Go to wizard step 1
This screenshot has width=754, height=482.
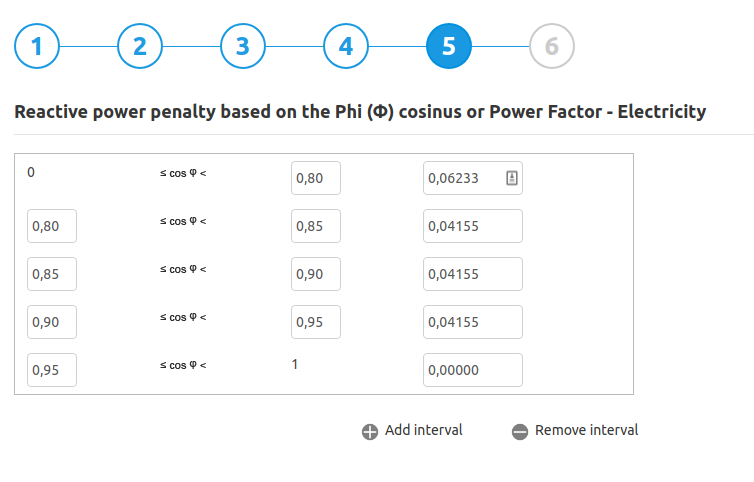(37, 46)
